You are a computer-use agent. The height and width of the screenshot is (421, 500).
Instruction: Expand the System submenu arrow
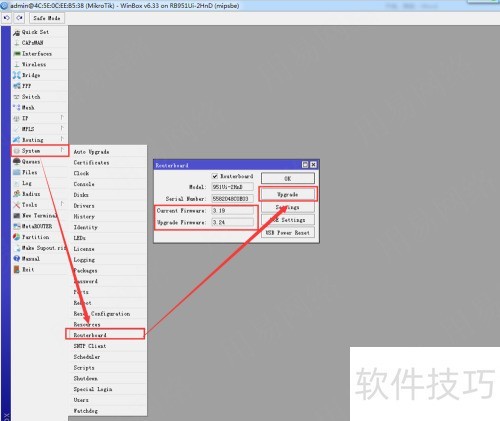(x=62, y=150)
